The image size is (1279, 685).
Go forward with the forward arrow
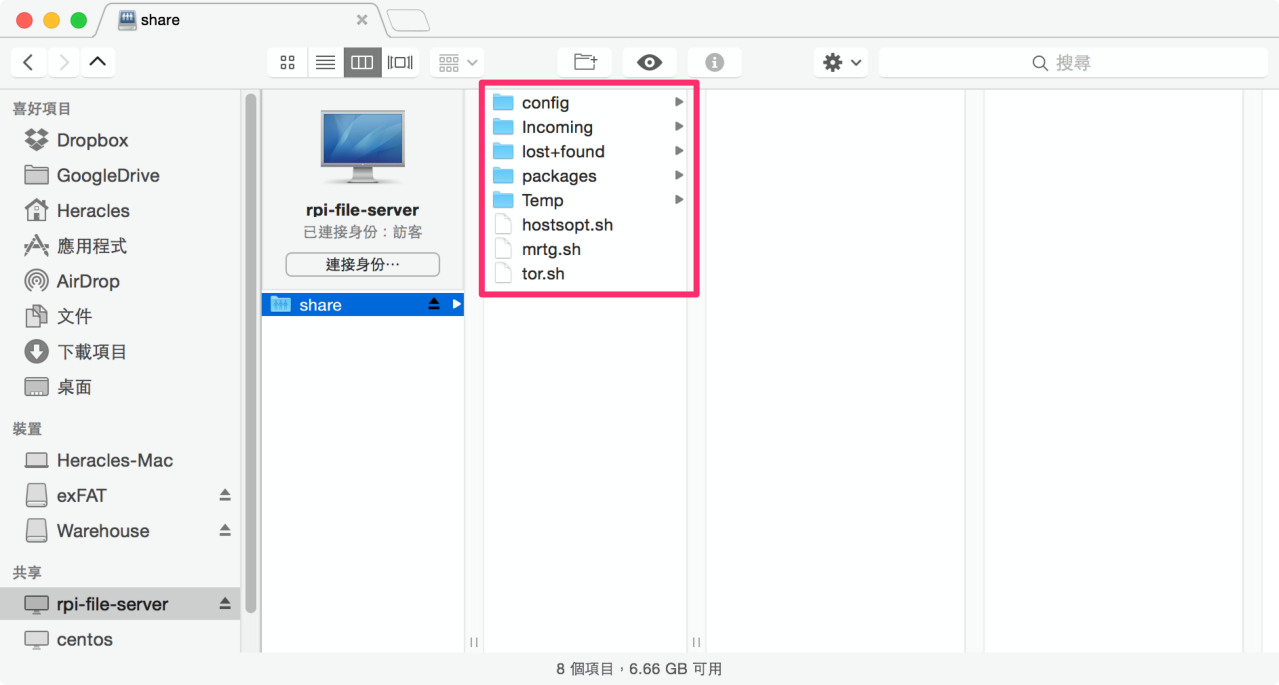click(x=63, y=62)
